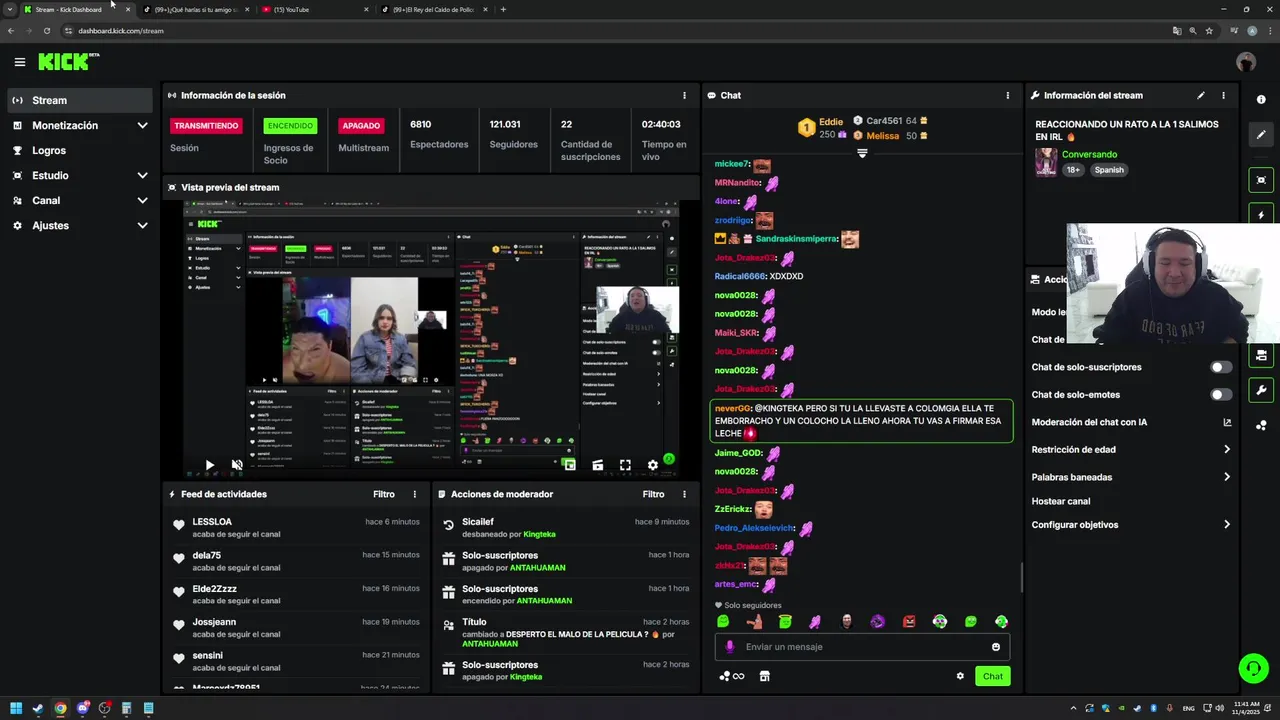The height and width of the screenshot is (720, 1280).
Task: Switch to the Qué harías si tu amigo tab
Action: click(x=194, y=9)
